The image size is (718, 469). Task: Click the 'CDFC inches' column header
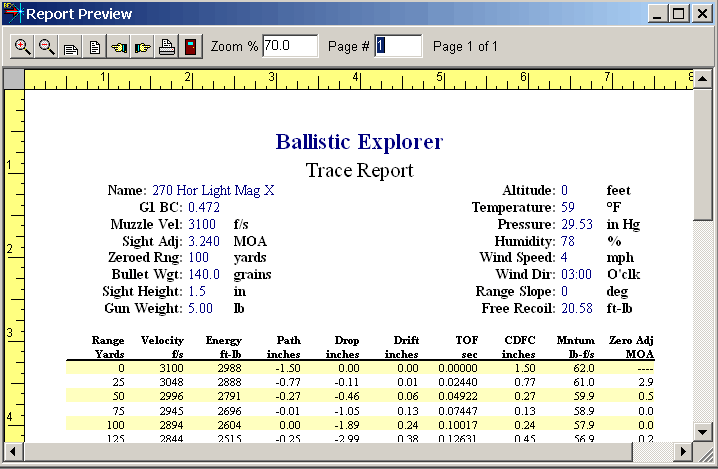pos(519,347)
